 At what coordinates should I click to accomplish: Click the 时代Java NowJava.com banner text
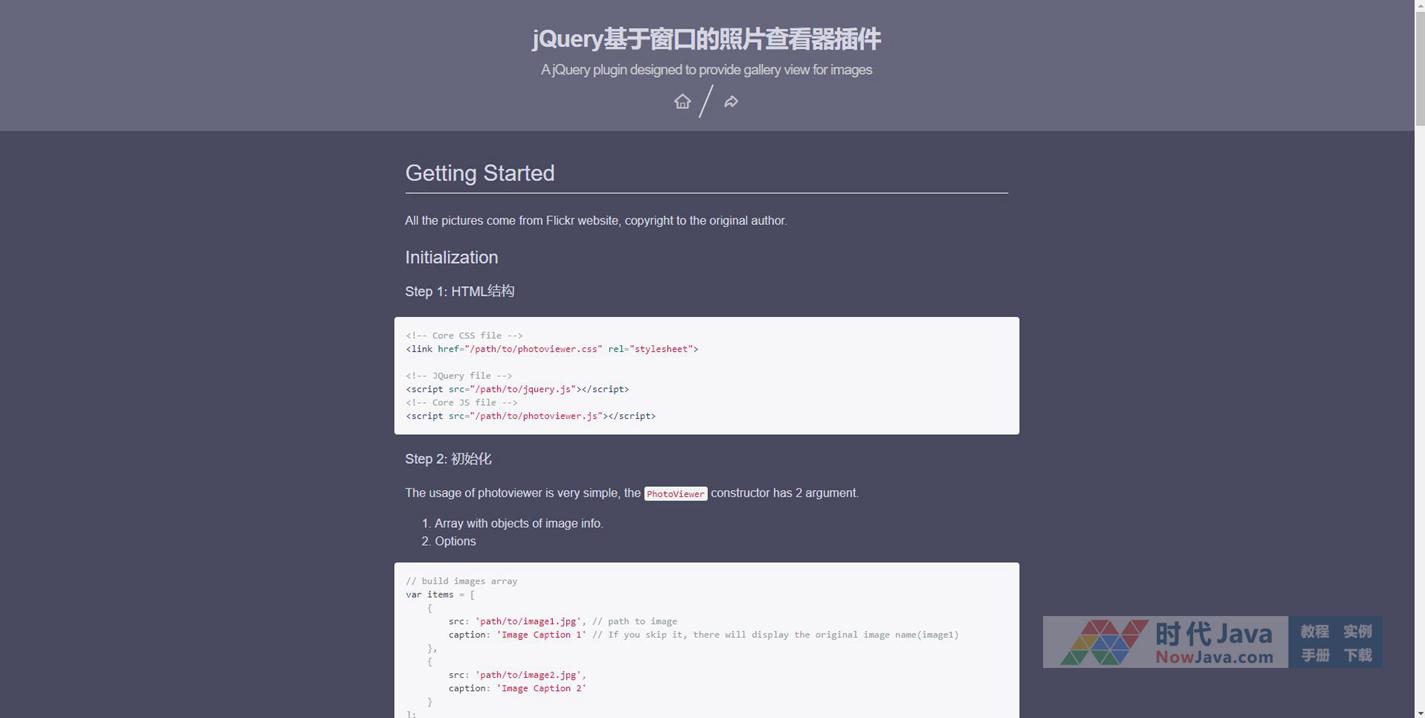click(1214, 642)
